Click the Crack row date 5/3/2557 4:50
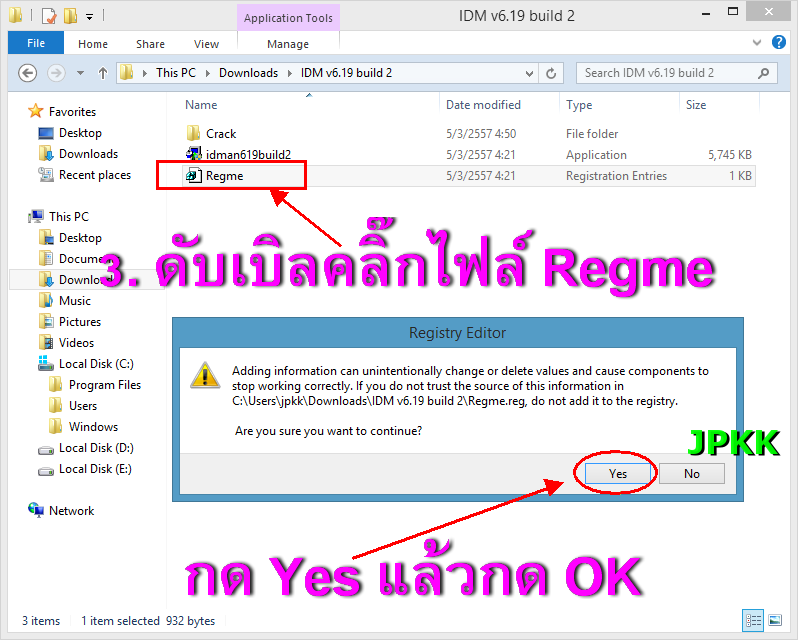The width and height of the screenshot is (798, 640). (x=481, y=134)
